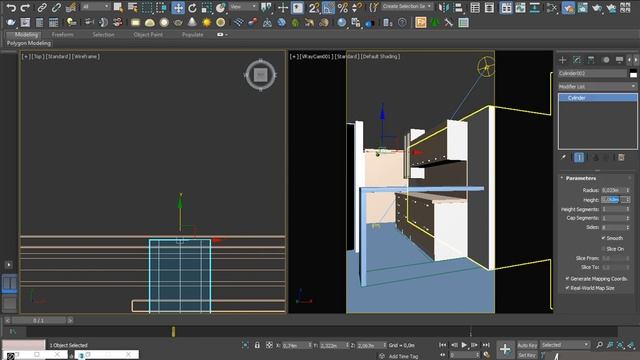This screenshot has width=640, height=360.
Task: Click the Fx orange toolbar icon
Action: coord(420,22)
